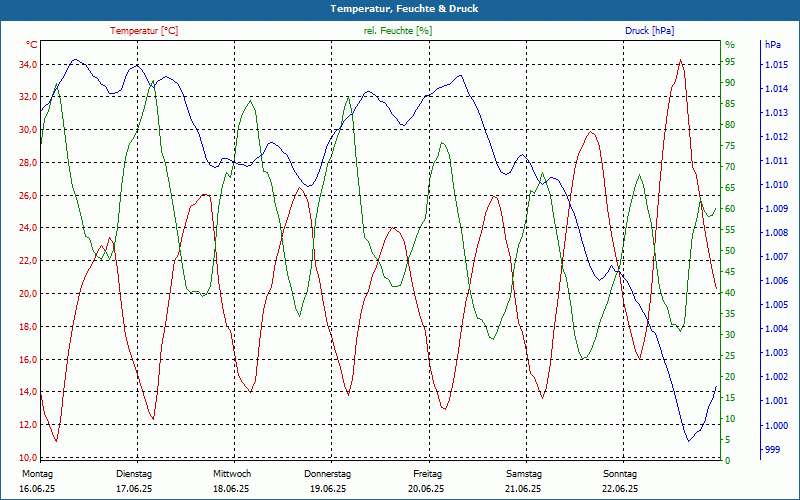
Task: Click the date '18.06.25'
Action: [x=231, y=489]
